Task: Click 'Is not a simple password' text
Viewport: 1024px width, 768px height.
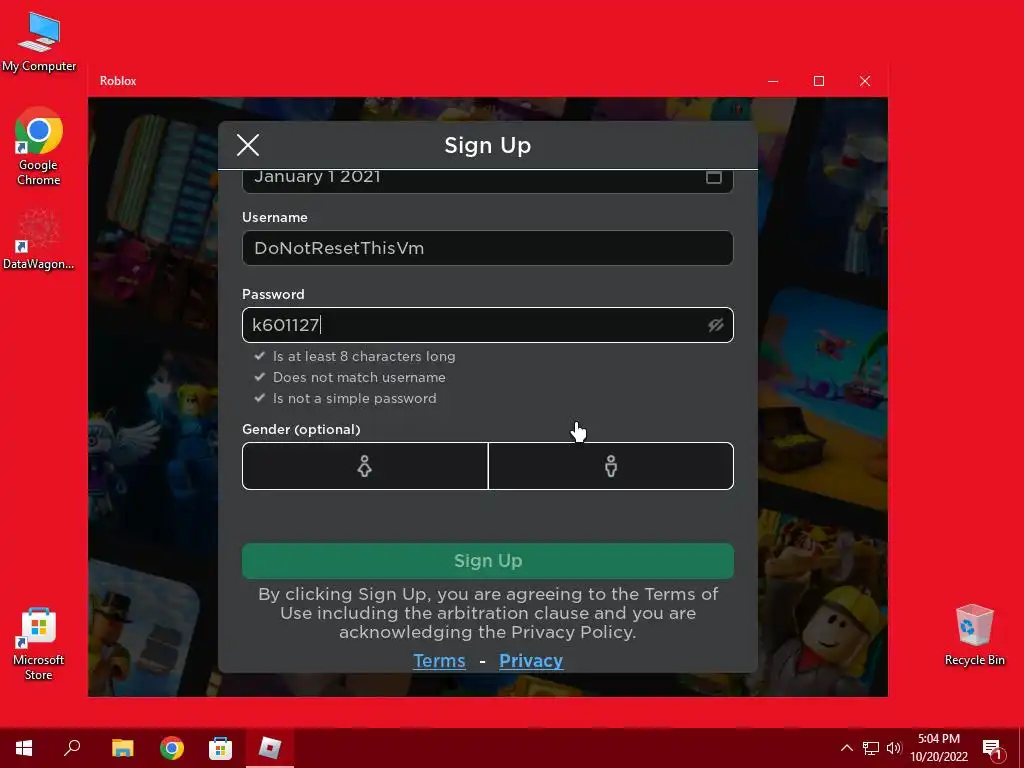Action: coord(355,398)
